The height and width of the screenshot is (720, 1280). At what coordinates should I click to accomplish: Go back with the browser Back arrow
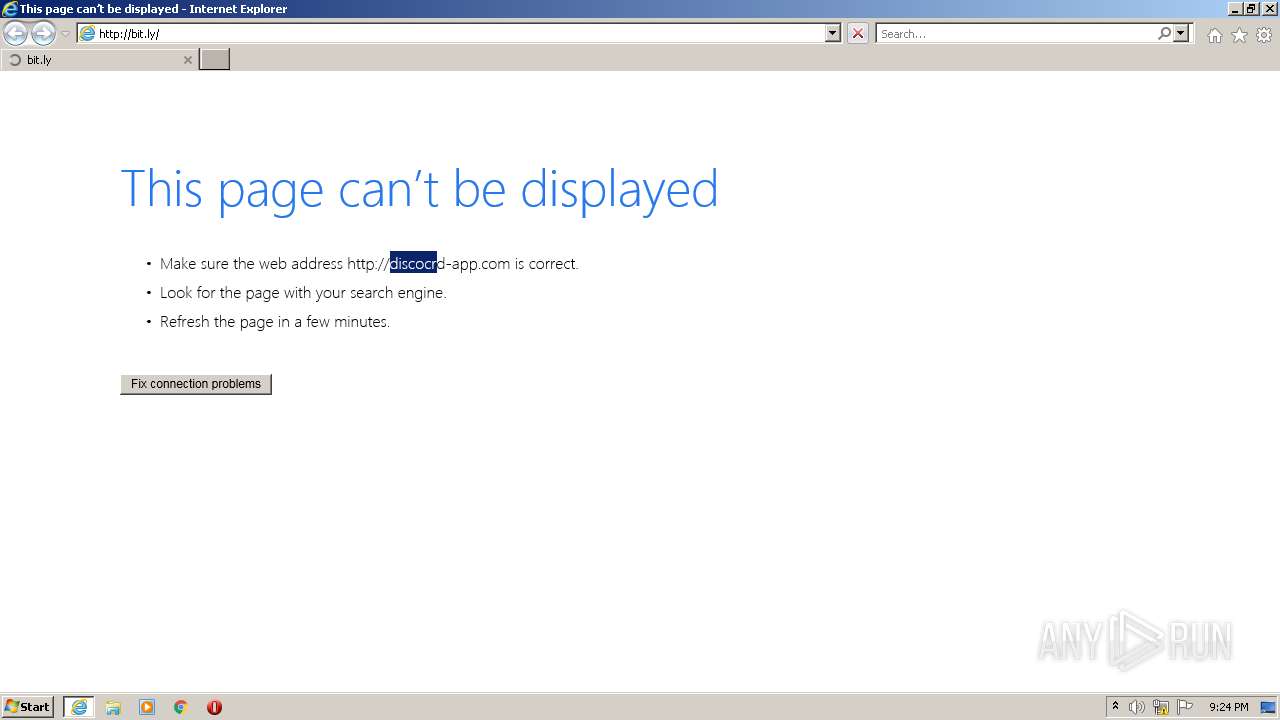click(15, 34)
